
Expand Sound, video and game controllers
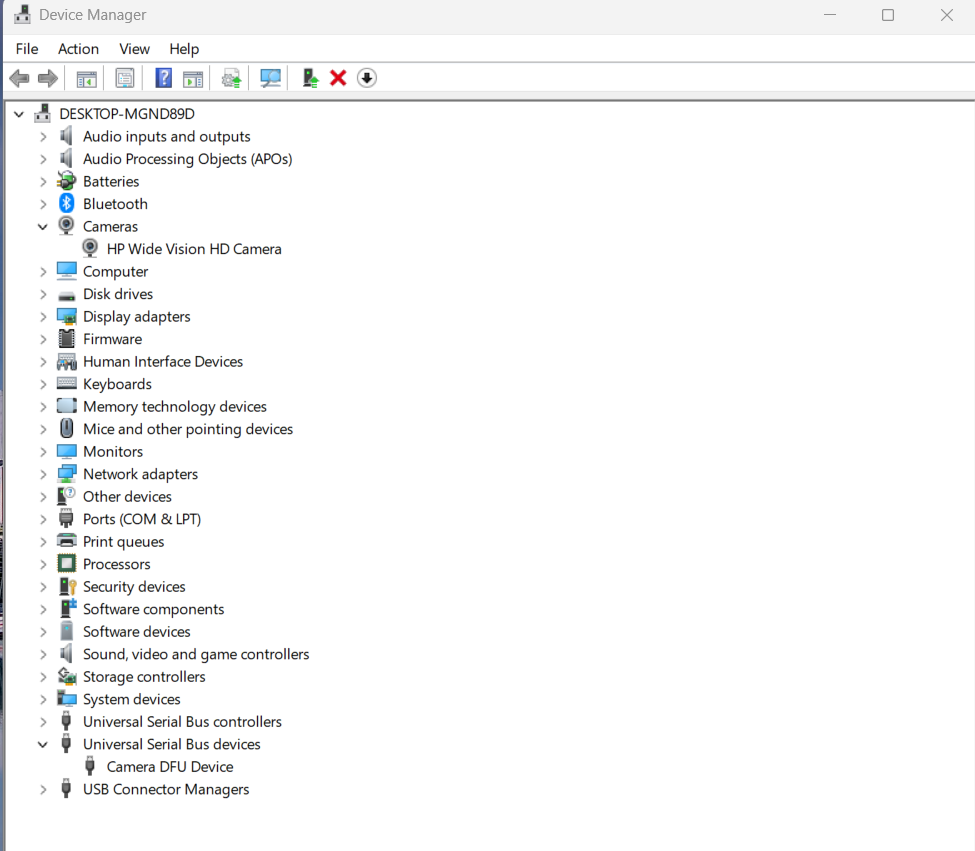(x=43, y=655)
